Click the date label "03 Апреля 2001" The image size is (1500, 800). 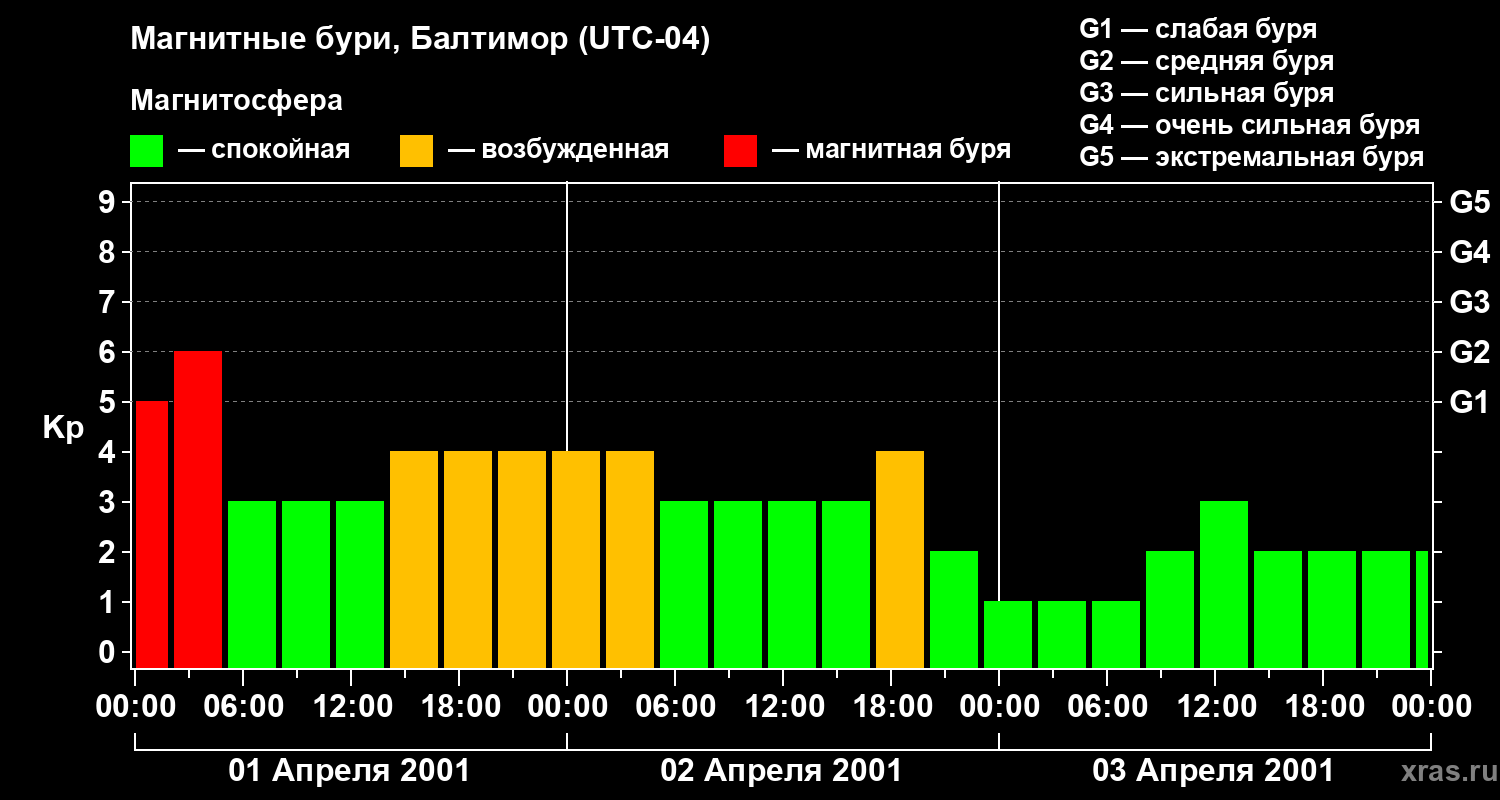(1214, 771)
